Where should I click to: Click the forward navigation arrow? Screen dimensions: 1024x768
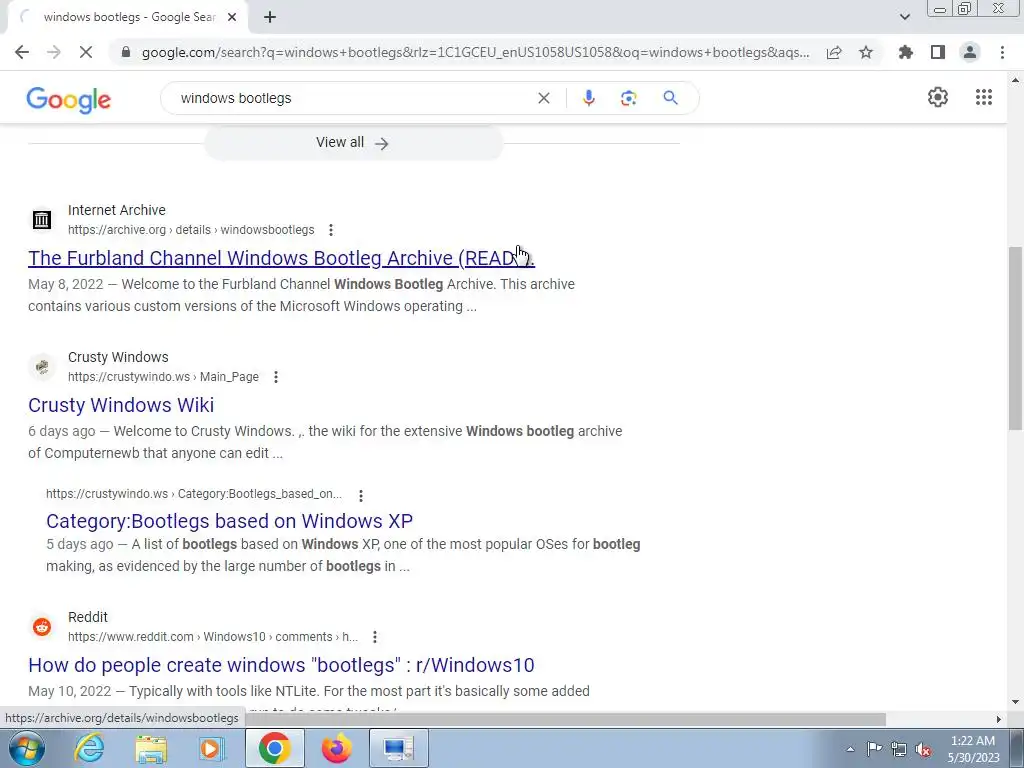tap(54, 52)
